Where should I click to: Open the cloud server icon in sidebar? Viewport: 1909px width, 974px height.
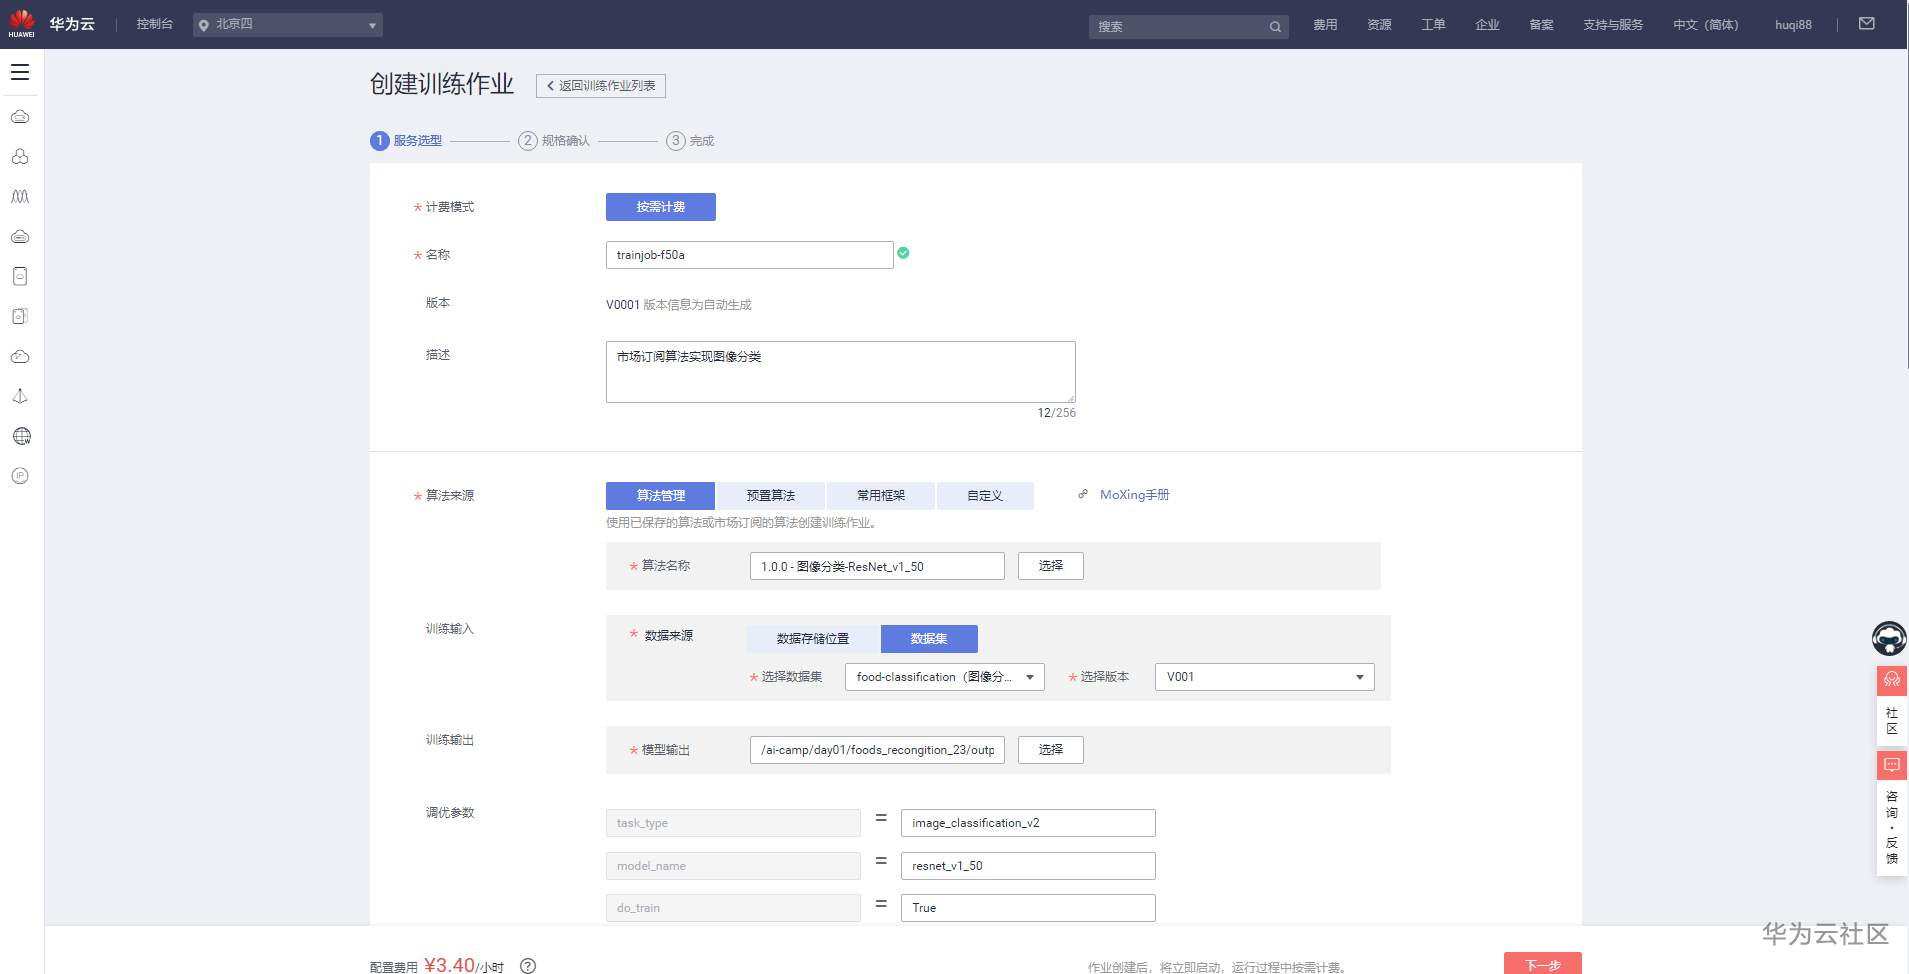(20, 117)
